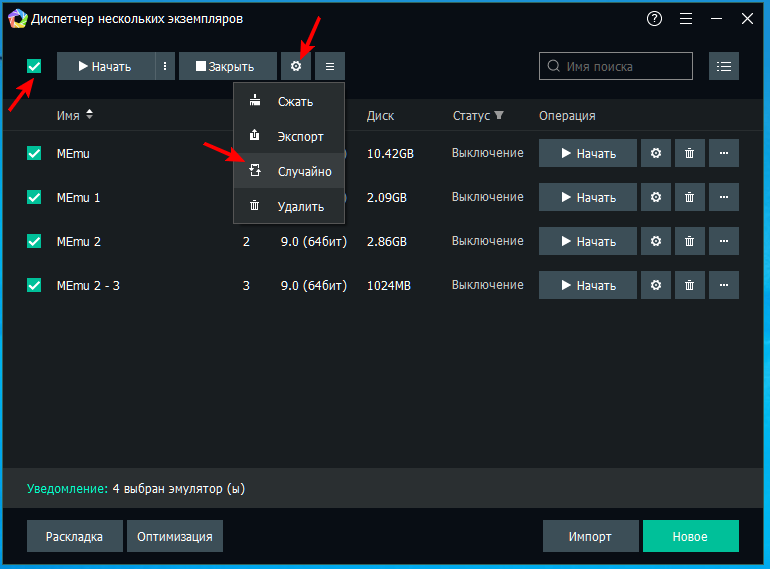Screen dimensions: 770x569
Task: Sort instances by Имя column arrows
Action: point(89,114)
